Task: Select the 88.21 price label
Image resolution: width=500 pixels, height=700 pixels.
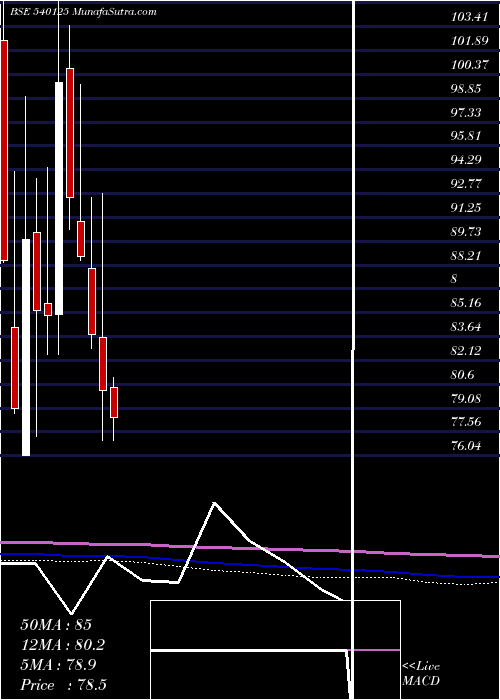Action: click(x=467, y=255)
